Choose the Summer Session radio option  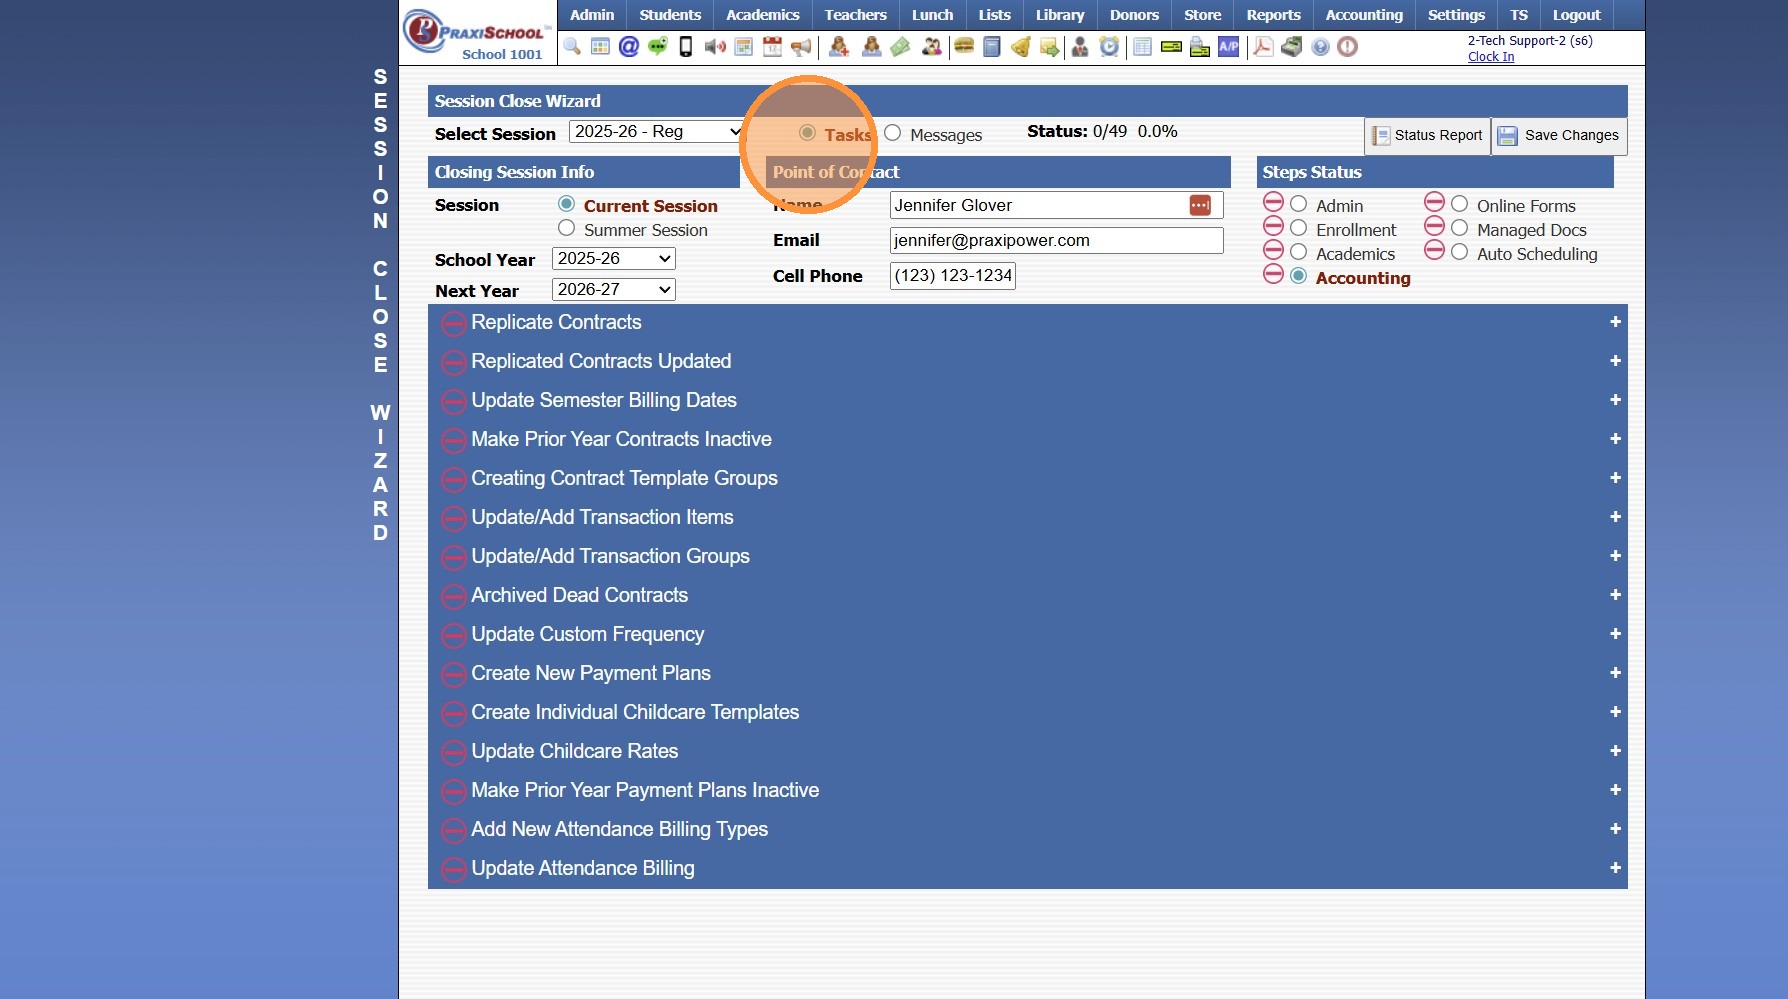click(567, 228)
